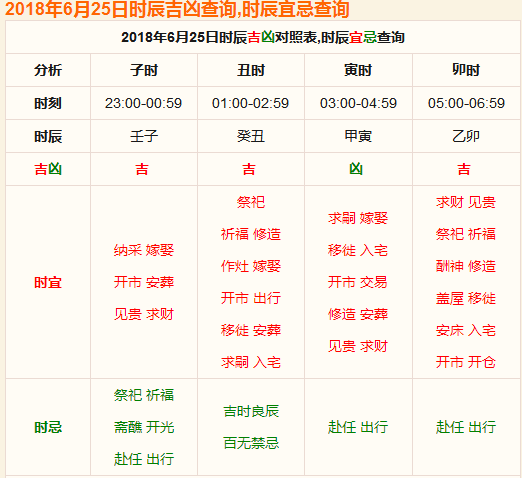Select the 乙卯 cell
Screen dimensions: 522x478
click(466, 136)
